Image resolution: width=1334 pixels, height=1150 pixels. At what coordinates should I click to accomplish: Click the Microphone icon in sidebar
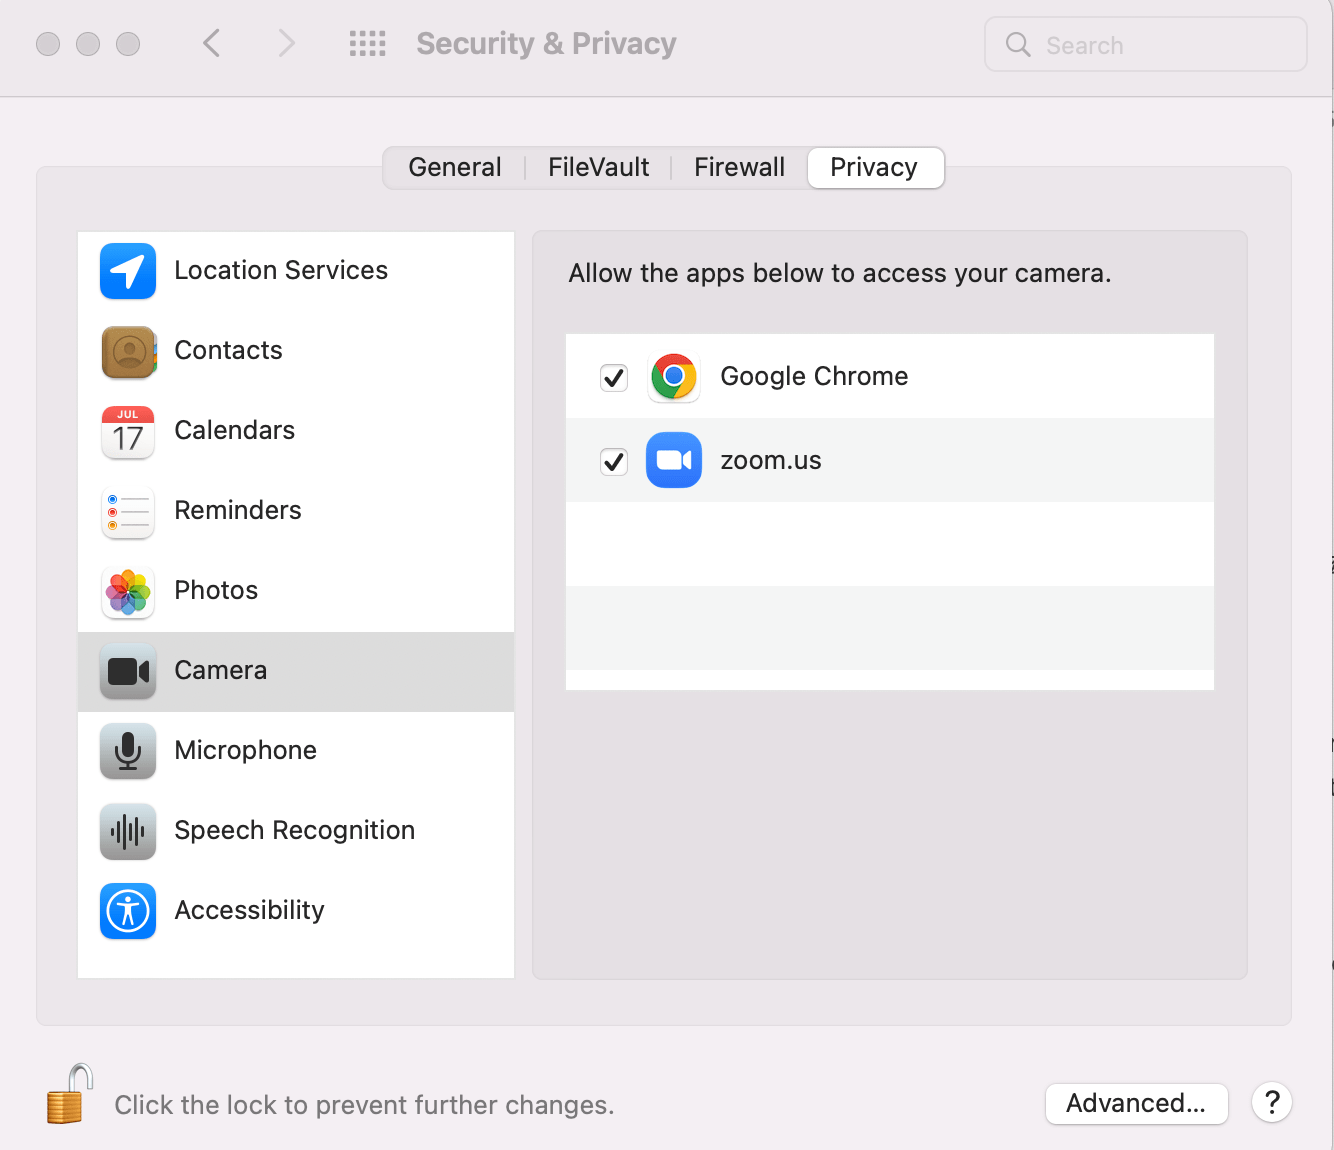coord(128,751)
